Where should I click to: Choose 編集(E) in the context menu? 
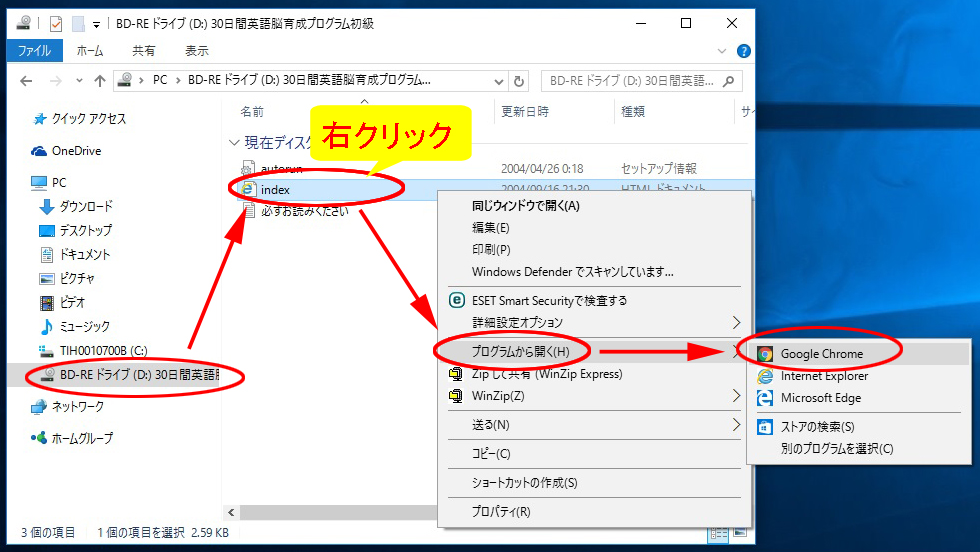tap(594, 228)
